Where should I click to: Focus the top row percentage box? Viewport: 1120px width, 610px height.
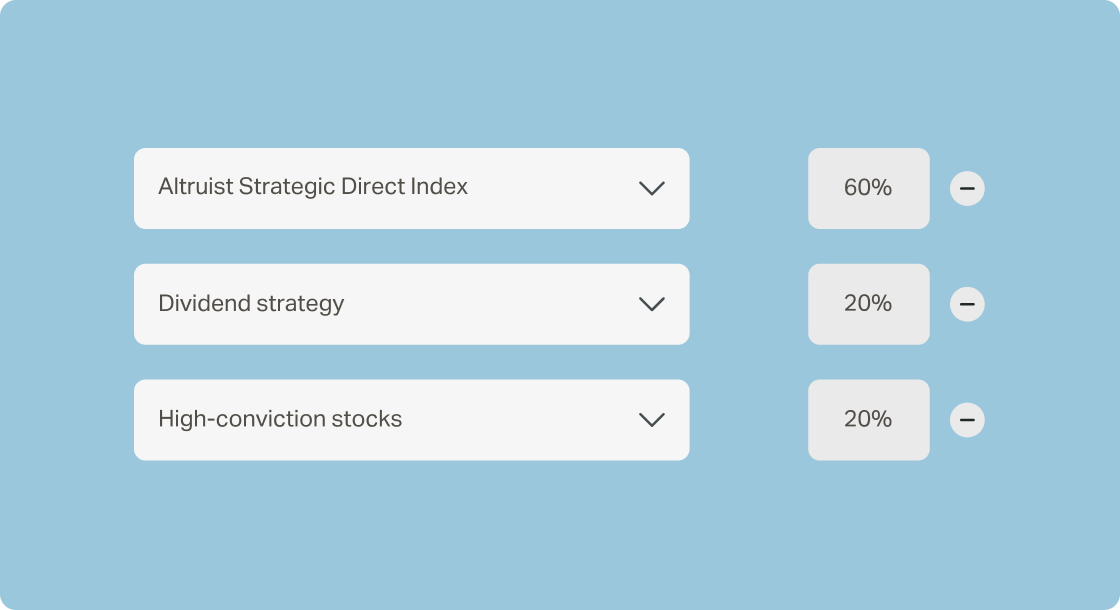(869, 189)
